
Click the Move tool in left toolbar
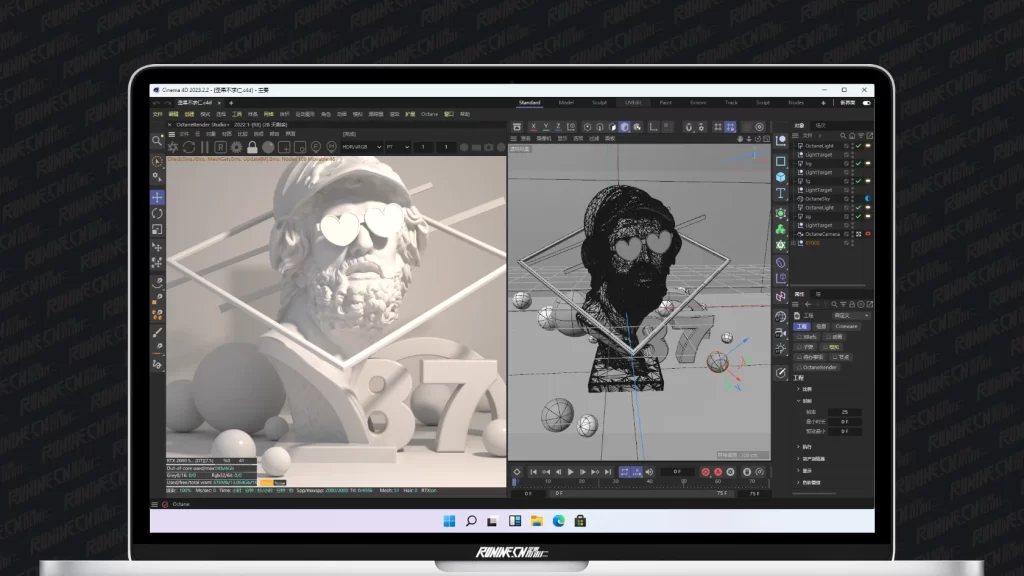coord(158,197)
